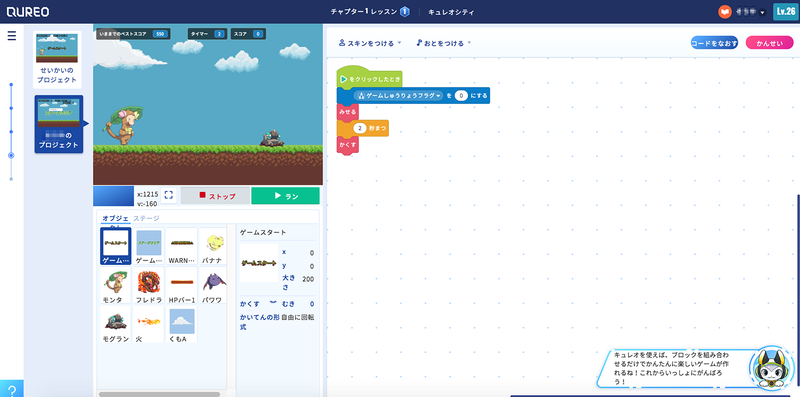The height and width of the screenshot is (397, 800).
Task: Click the コードをなおす button
Action: 714,43
